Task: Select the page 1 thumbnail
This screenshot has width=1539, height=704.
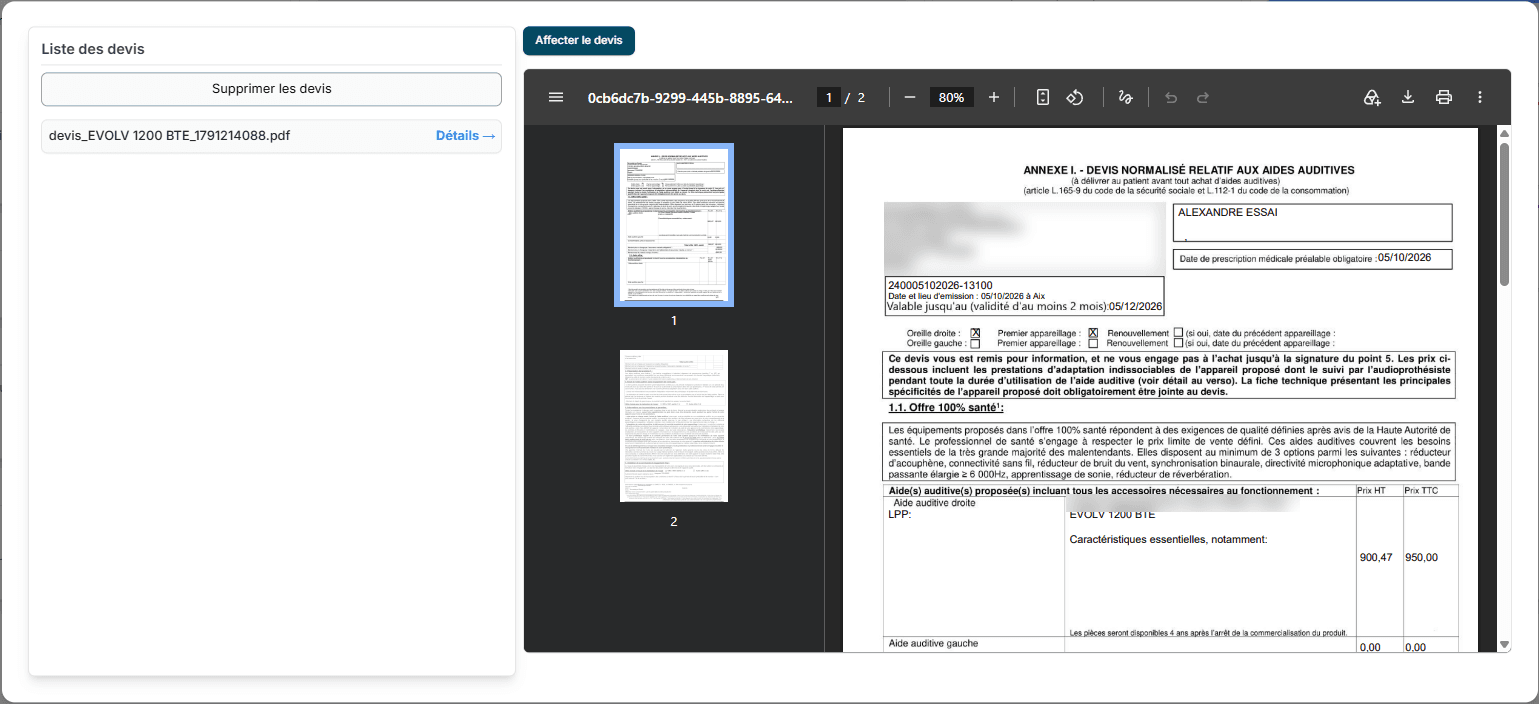Action: click(674, 225)
